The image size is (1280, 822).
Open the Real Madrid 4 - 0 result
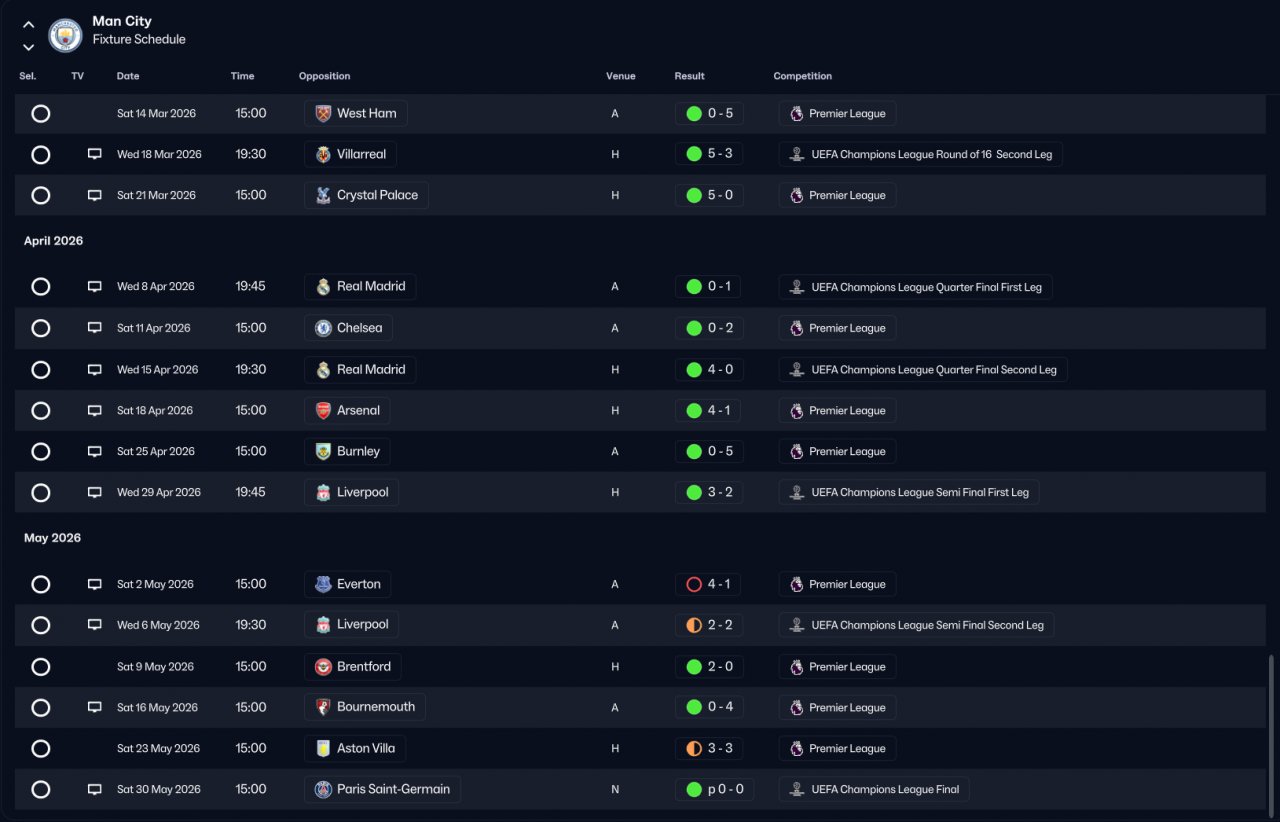click(709, 369)
